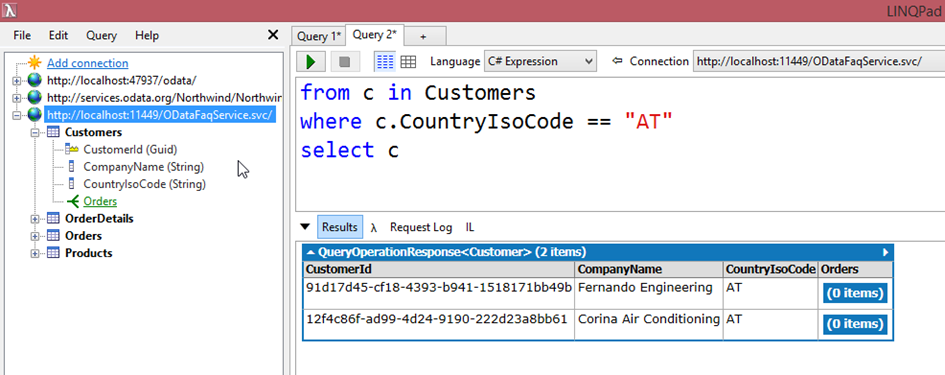
Task: Click the Customers table icon
Action: [x=53, y=132]
